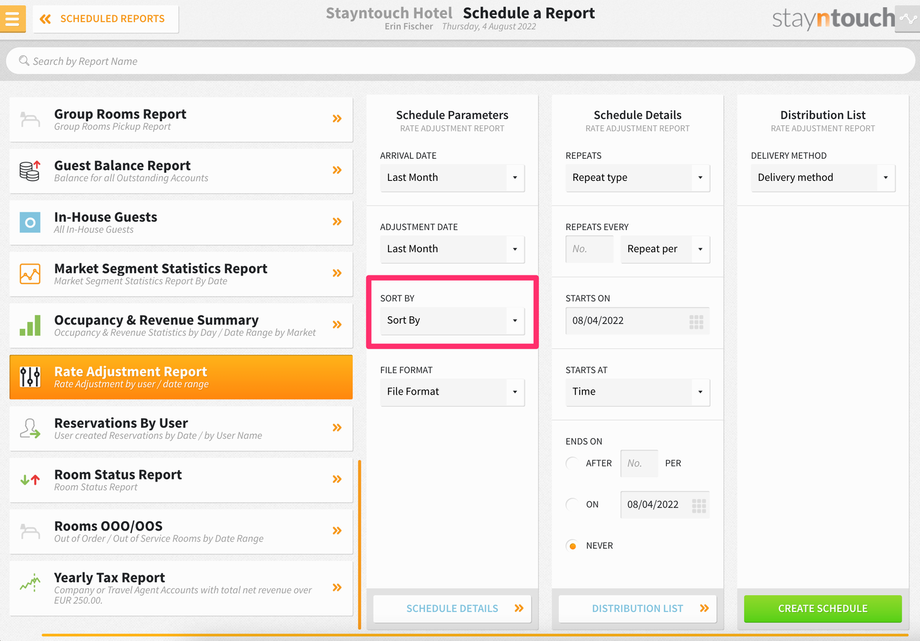The height and width of the screenshot is (641, 920).
Task: Click the Stayntouch Hotel title text
Action: pyautogui.click(x=389, y=13)
